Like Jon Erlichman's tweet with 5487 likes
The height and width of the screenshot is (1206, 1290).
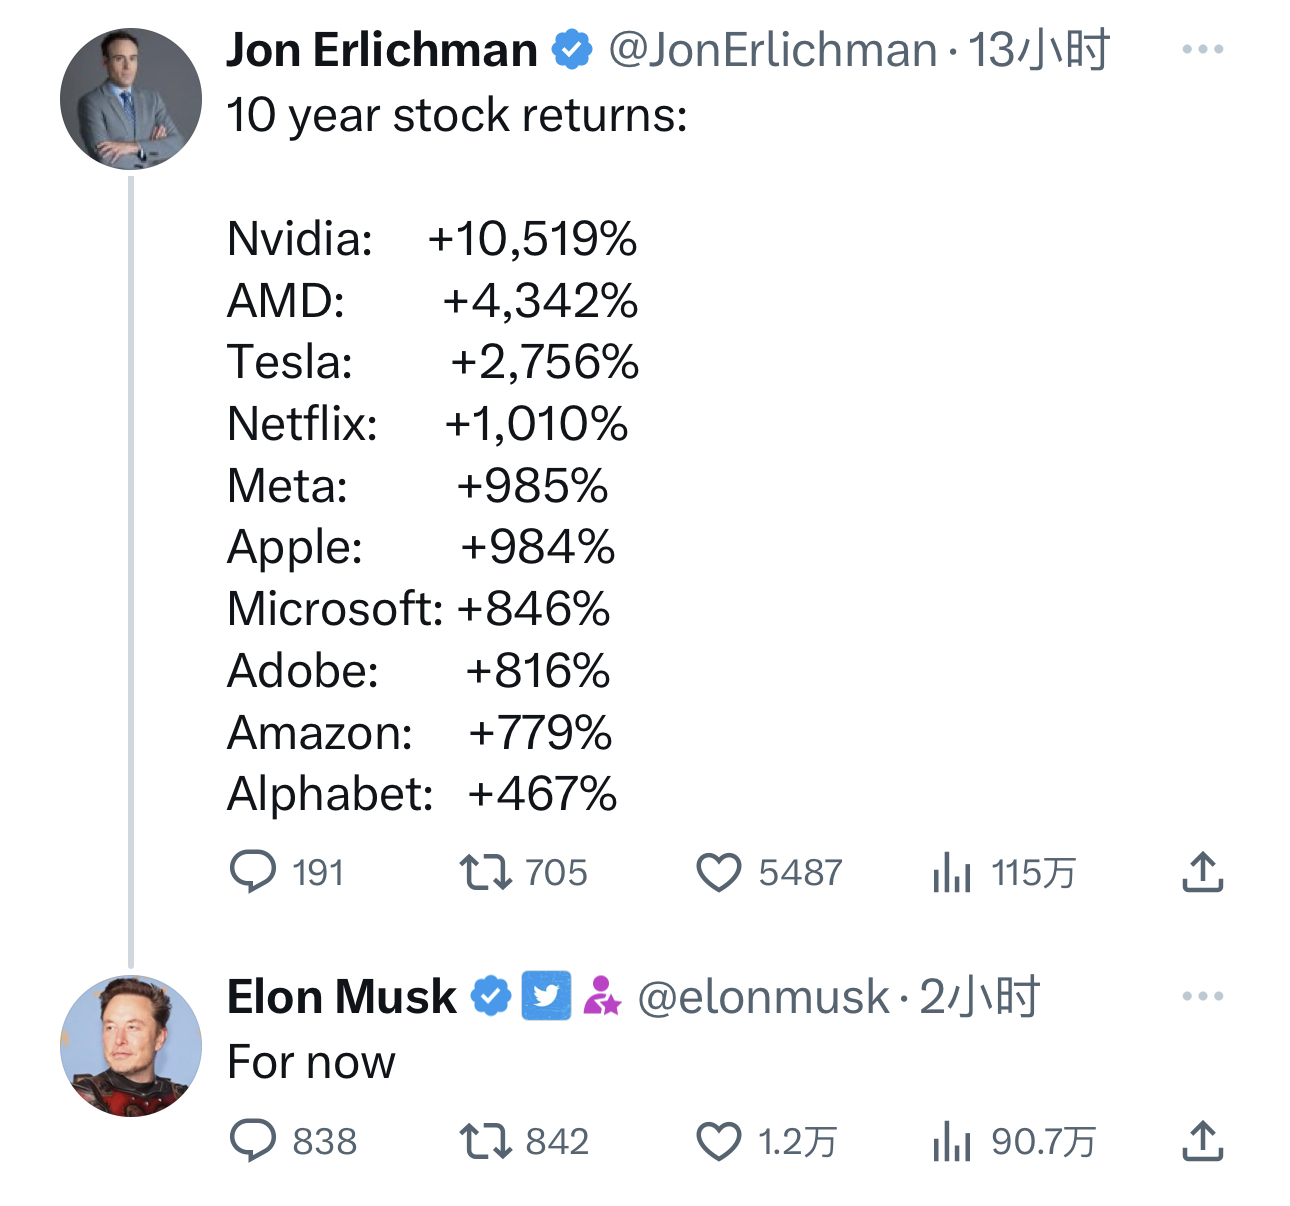[718, 872]
